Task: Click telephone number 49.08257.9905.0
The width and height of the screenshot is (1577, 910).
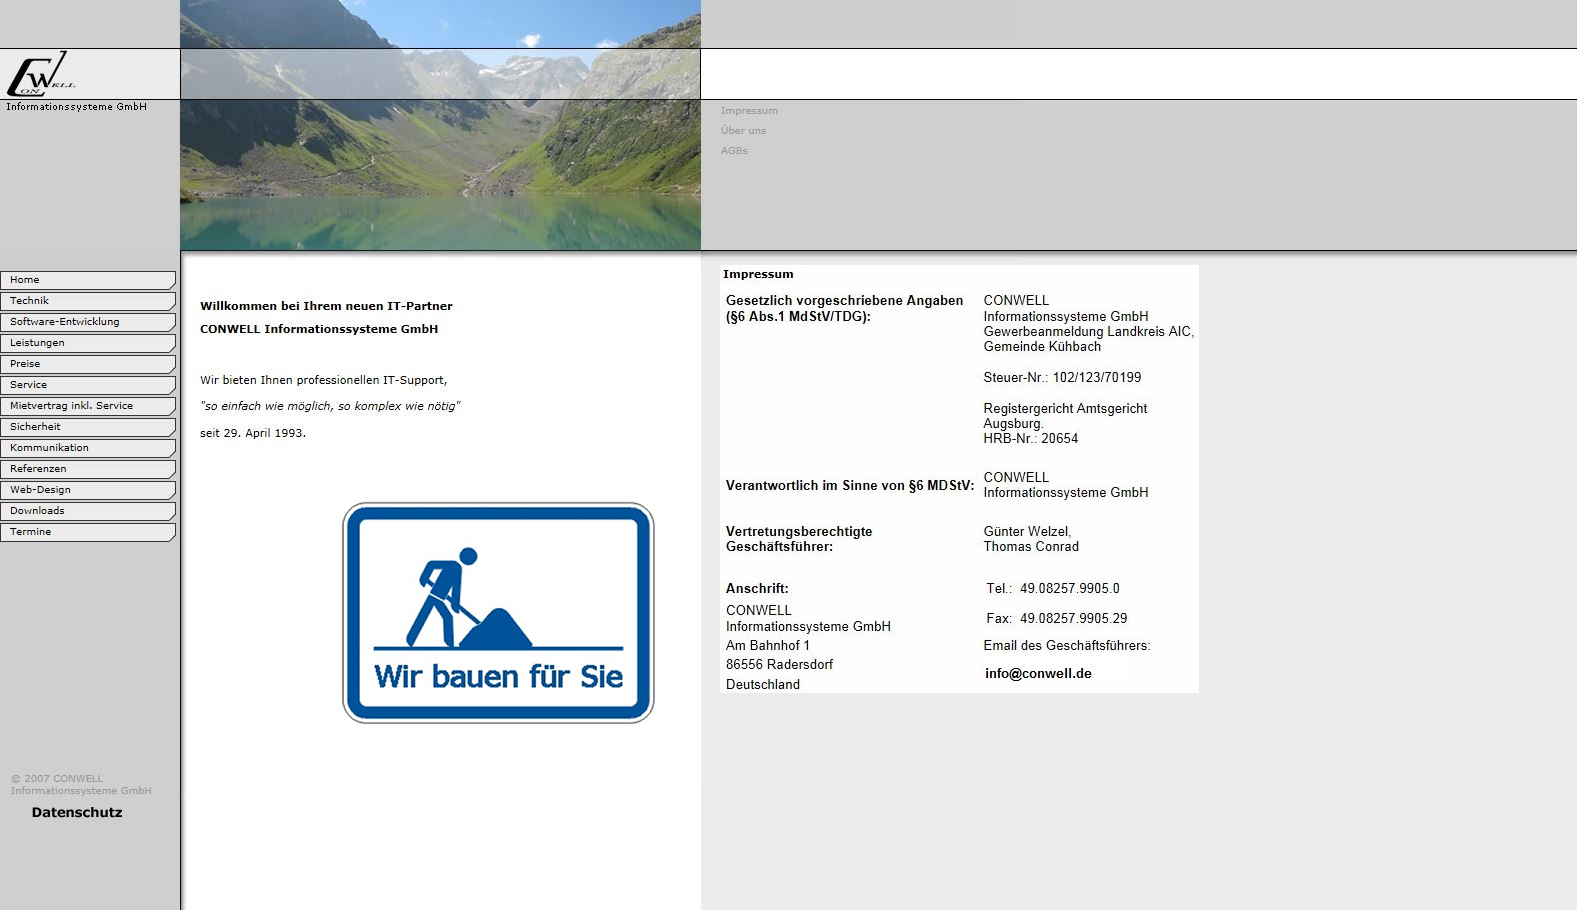Action: [1069, 588]
